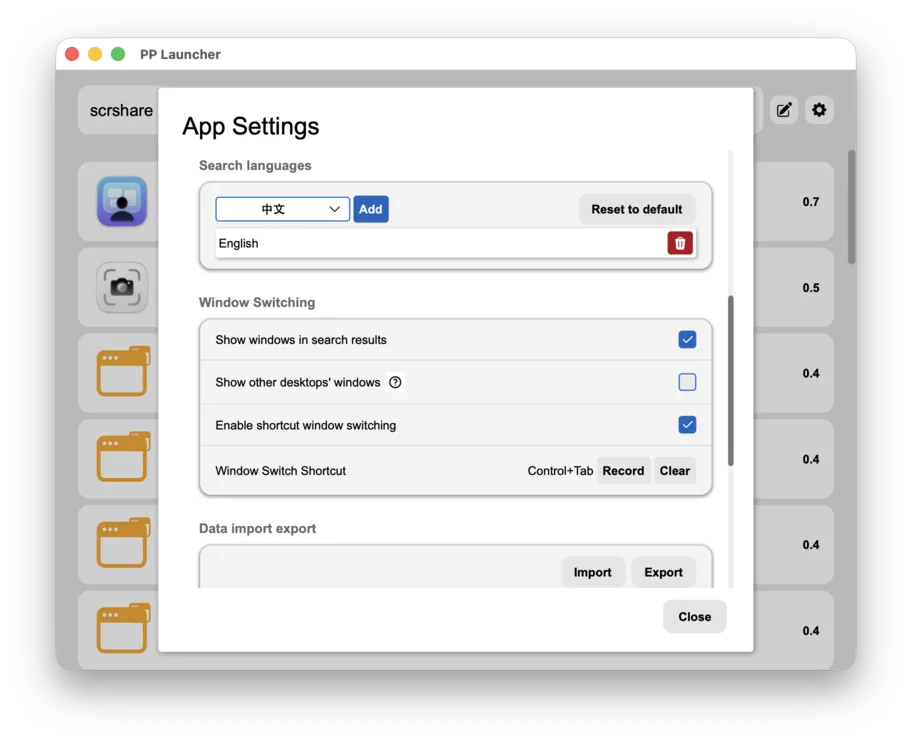This screenshot has width=912, height=744.
Task: Click the Control+Tab shortcut value
Action: [x=560, y=471]
